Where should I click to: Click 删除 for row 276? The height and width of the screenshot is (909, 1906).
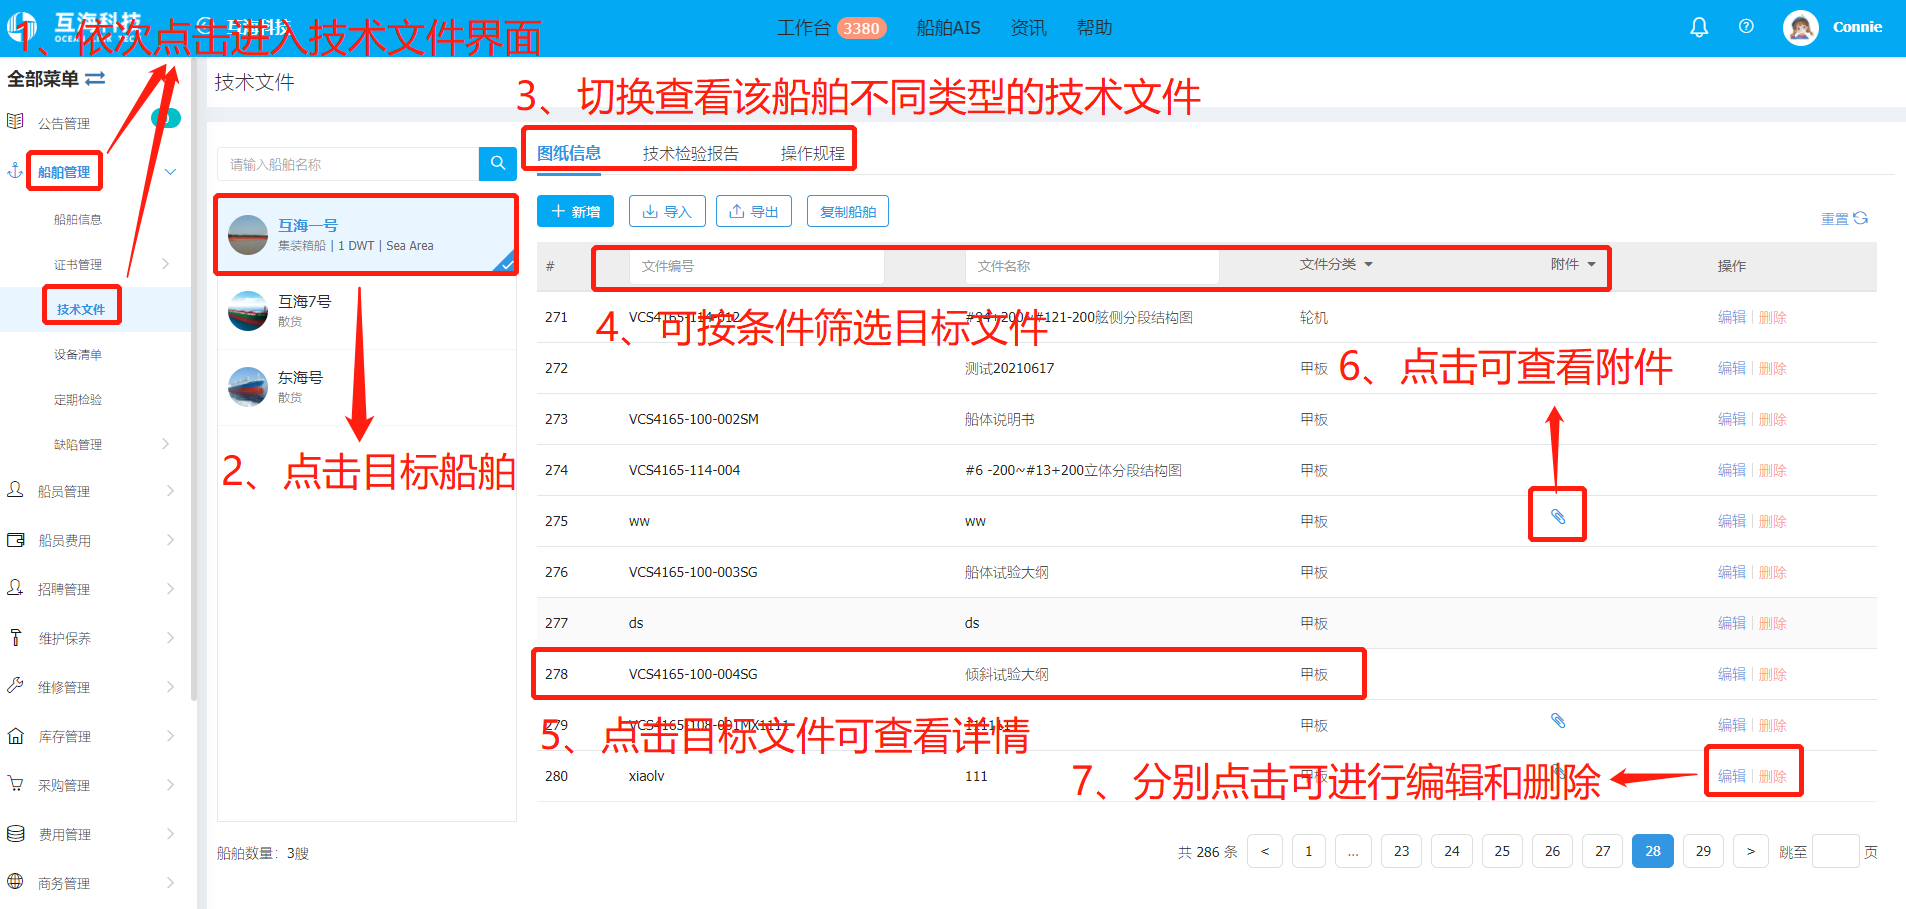click(1773, 572)
